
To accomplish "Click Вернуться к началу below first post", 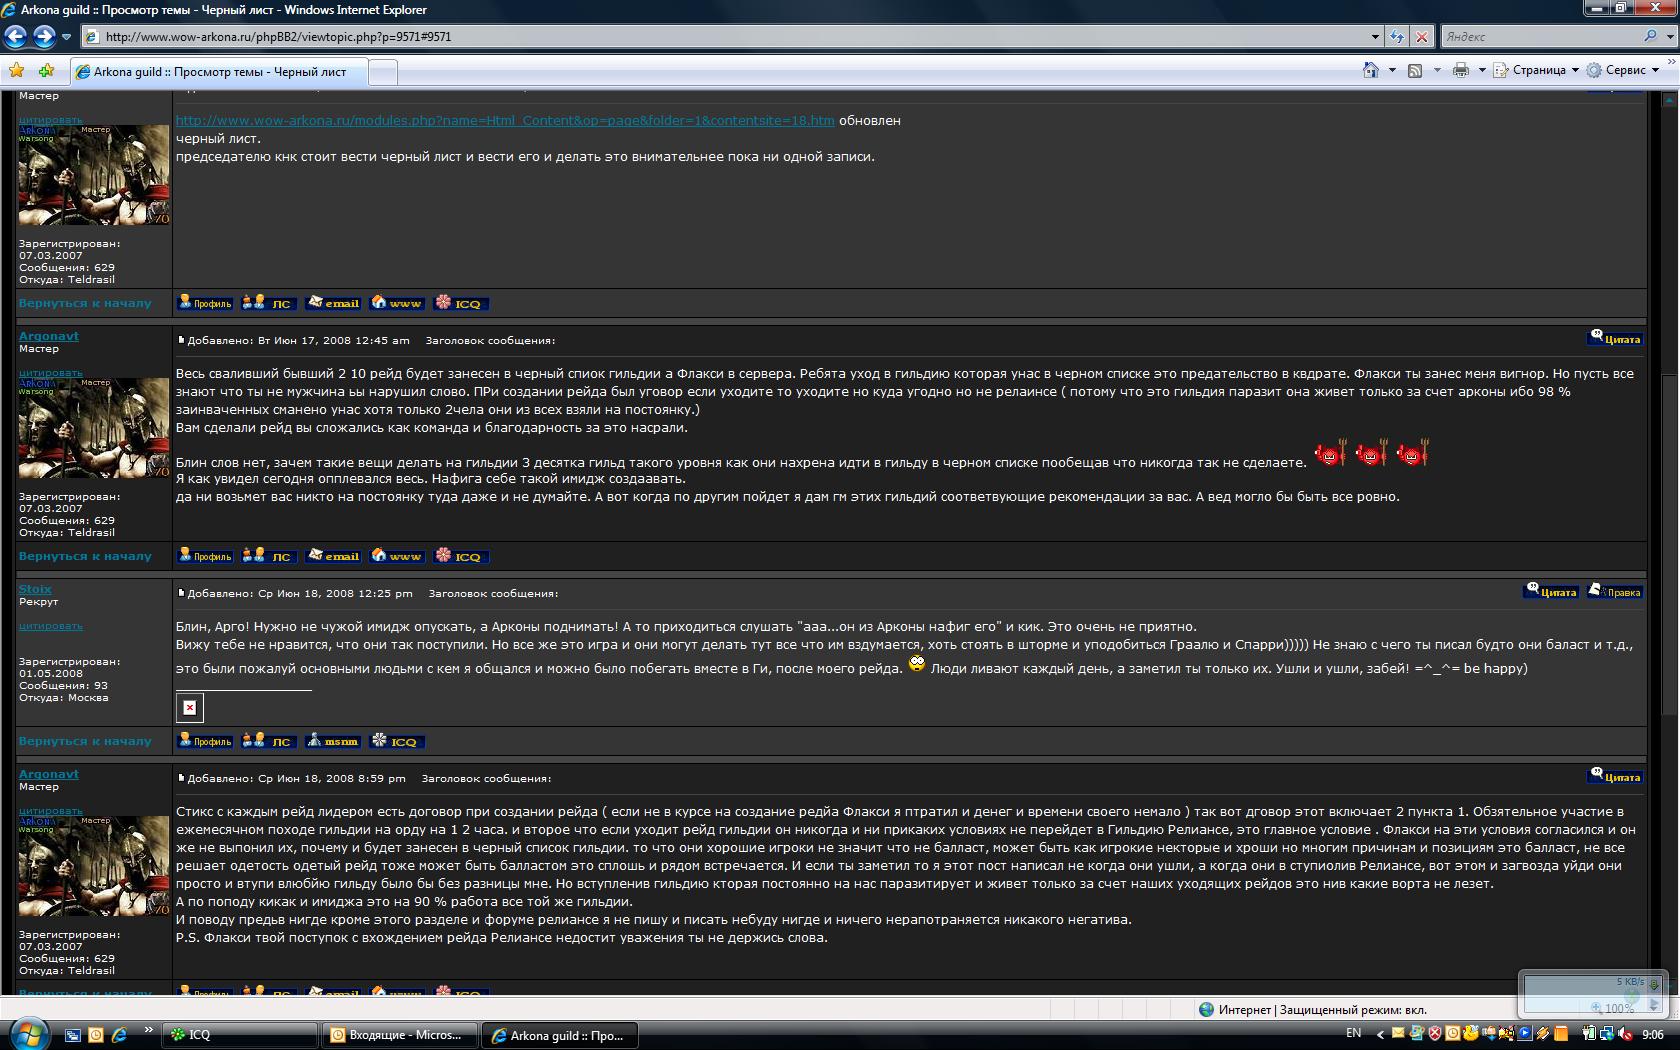I will tap(85, 303).
